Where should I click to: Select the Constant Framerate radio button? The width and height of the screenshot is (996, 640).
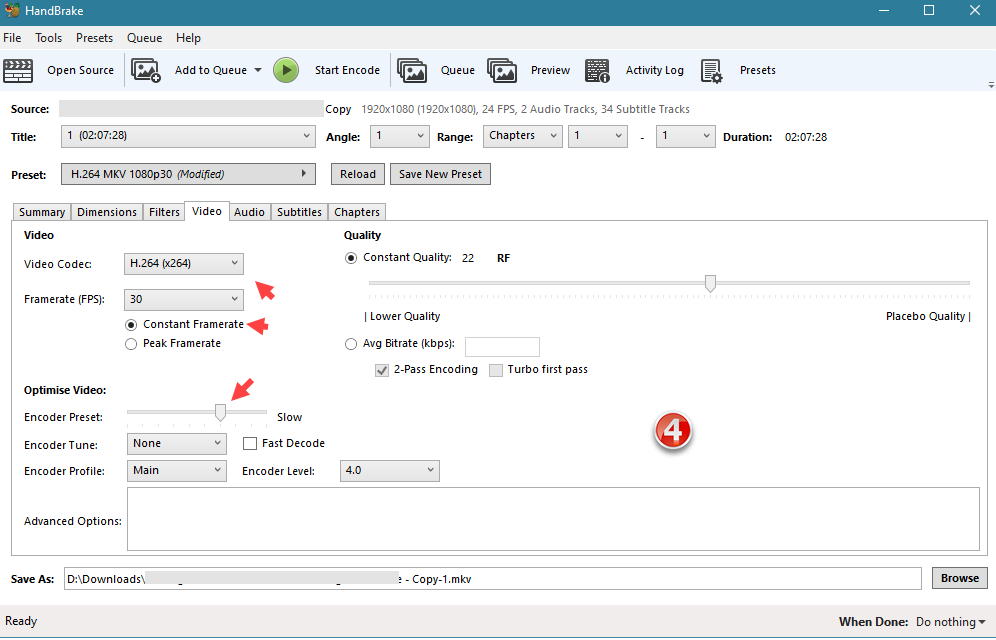coord(131,325)
